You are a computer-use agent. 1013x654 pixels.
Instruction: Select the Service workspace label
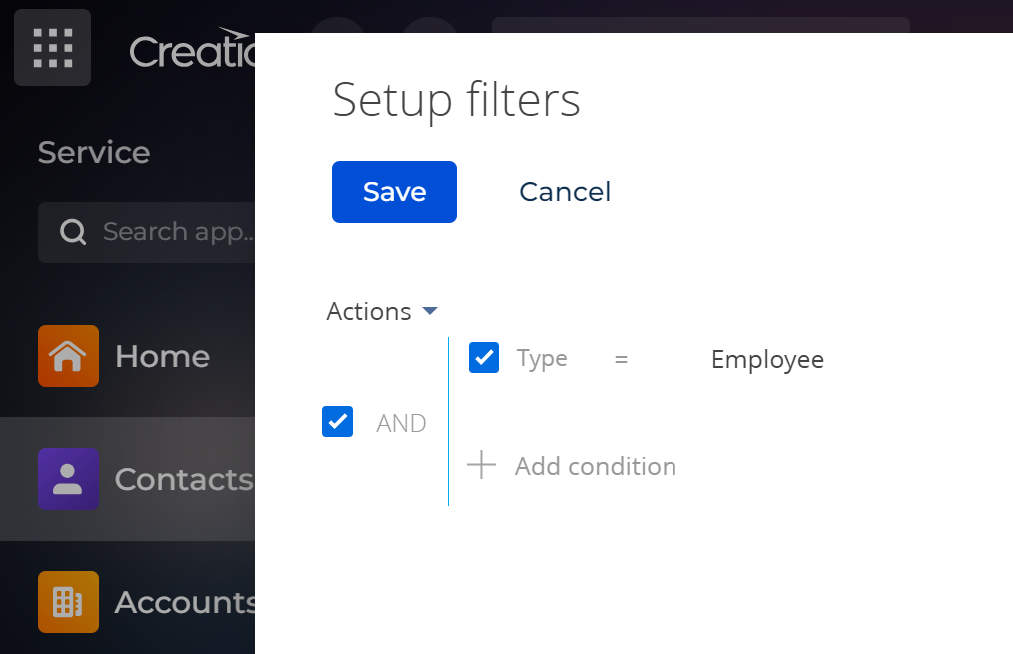click(93, 152)
